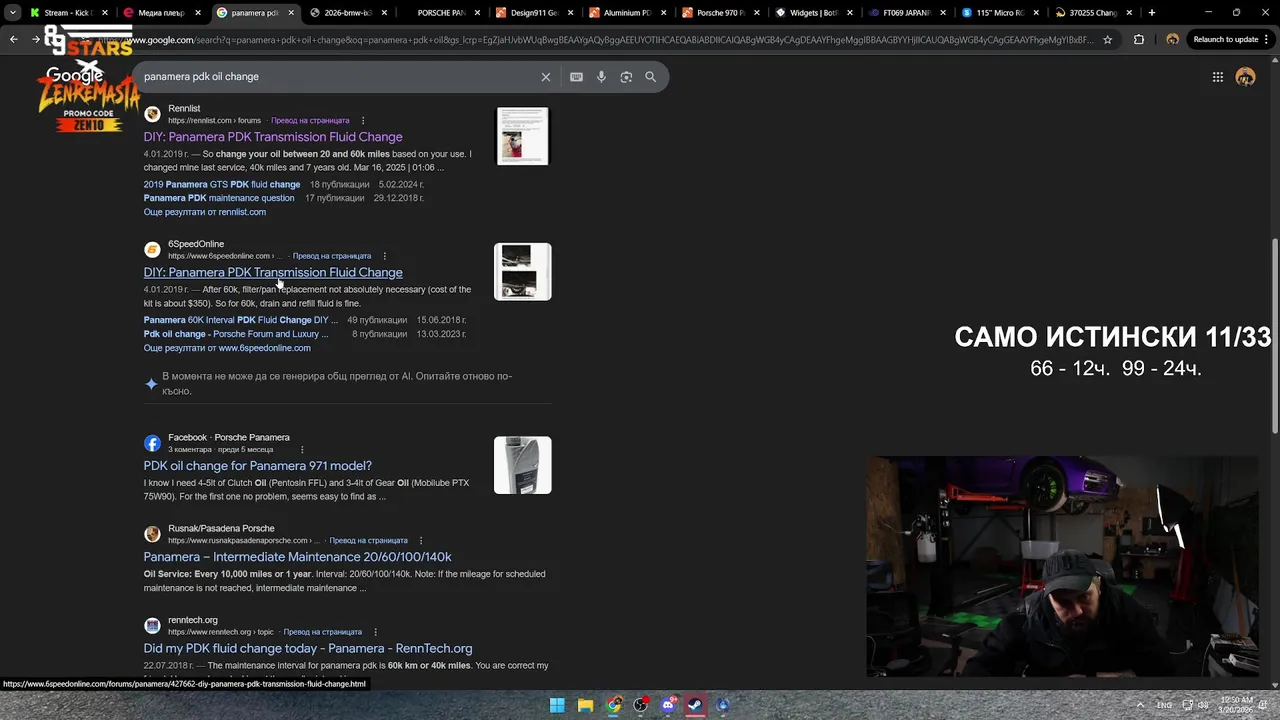Screen dimensions: 1280x720
Task: Clear the search box with the X icon
Action: 546,77
